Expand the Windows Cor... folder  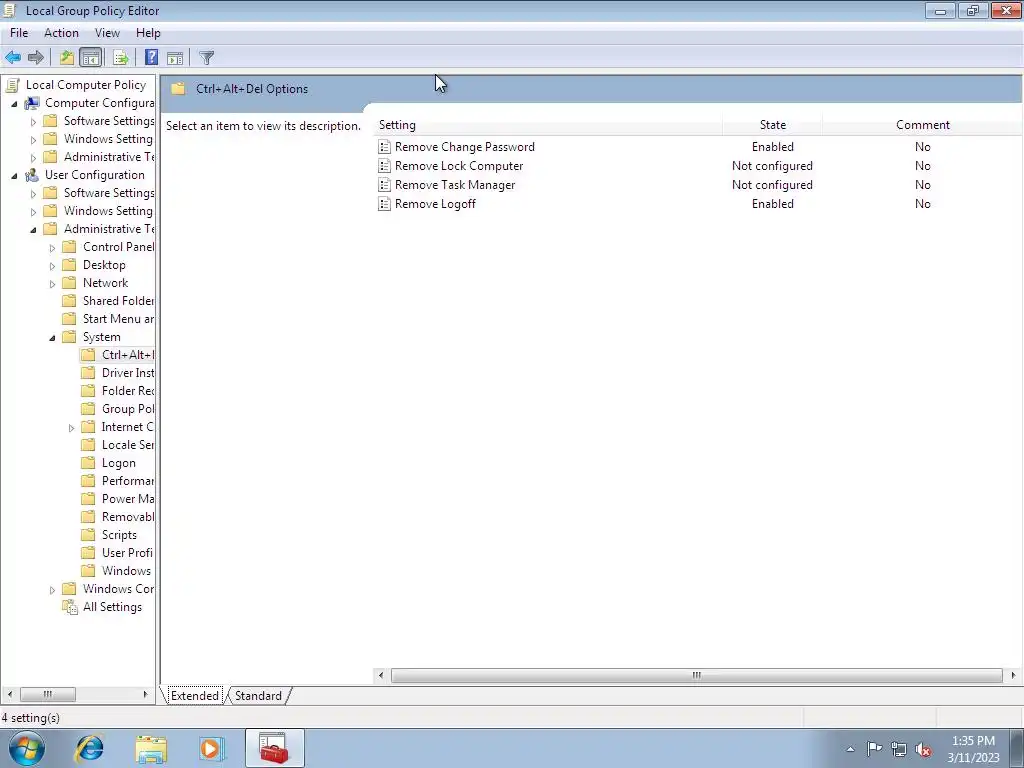pyautogui.click(x=52, y=590)
